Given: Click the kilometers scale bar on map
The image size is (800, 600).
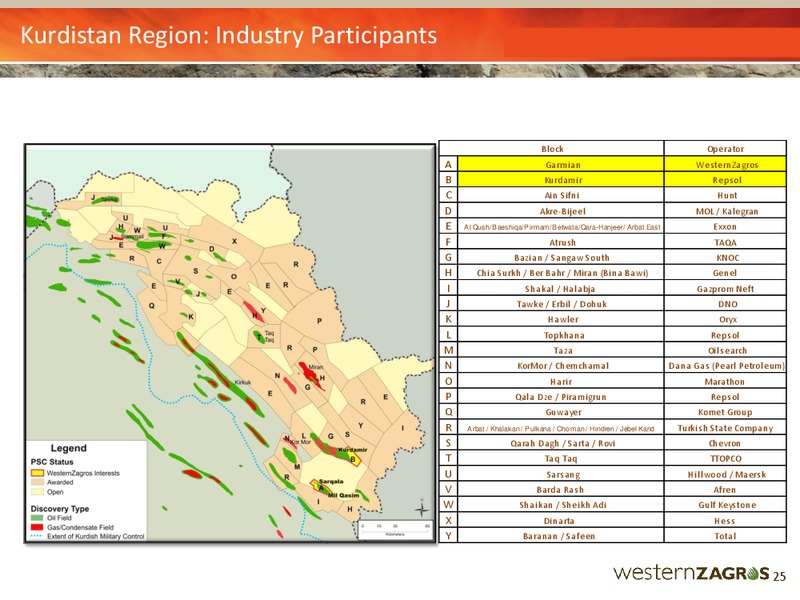Looking at the screenshot, I should pyautogui.click(x=395, y=530).
